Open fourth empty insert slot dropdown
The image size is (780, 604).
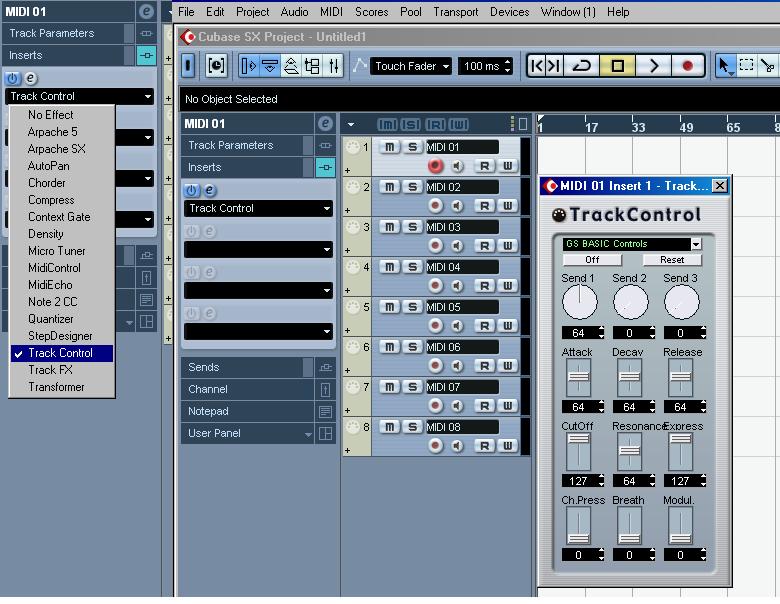[x=258, y=331]
